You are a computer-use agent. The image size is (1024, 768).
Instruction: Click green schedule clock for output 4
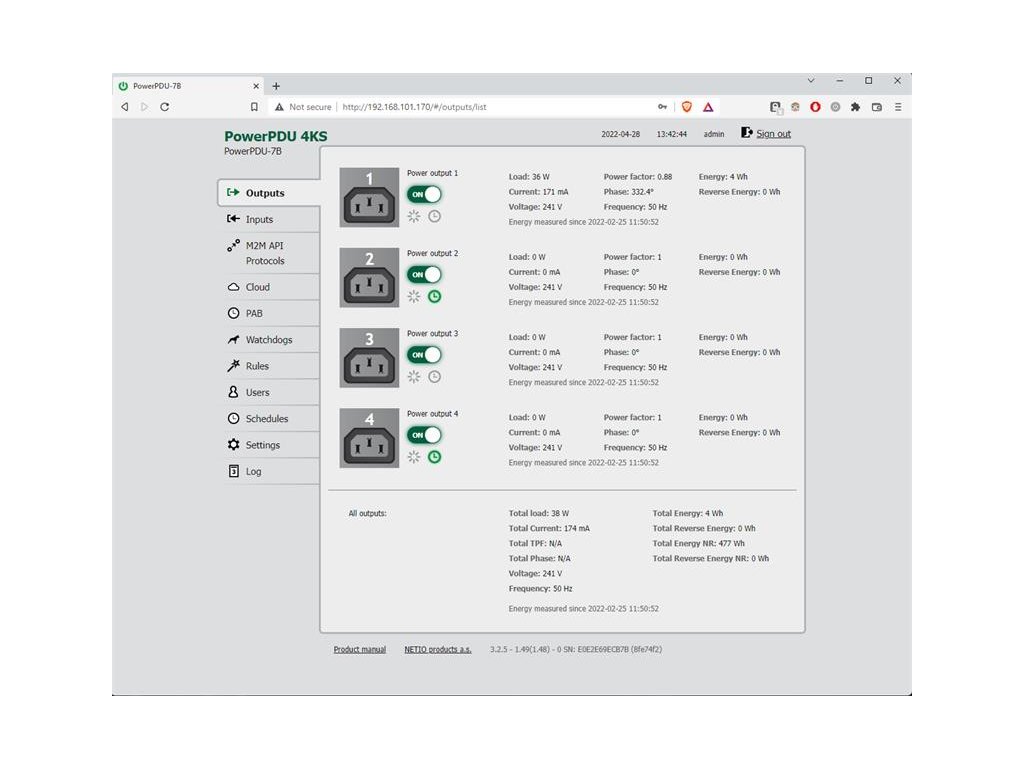coord(434,457)
